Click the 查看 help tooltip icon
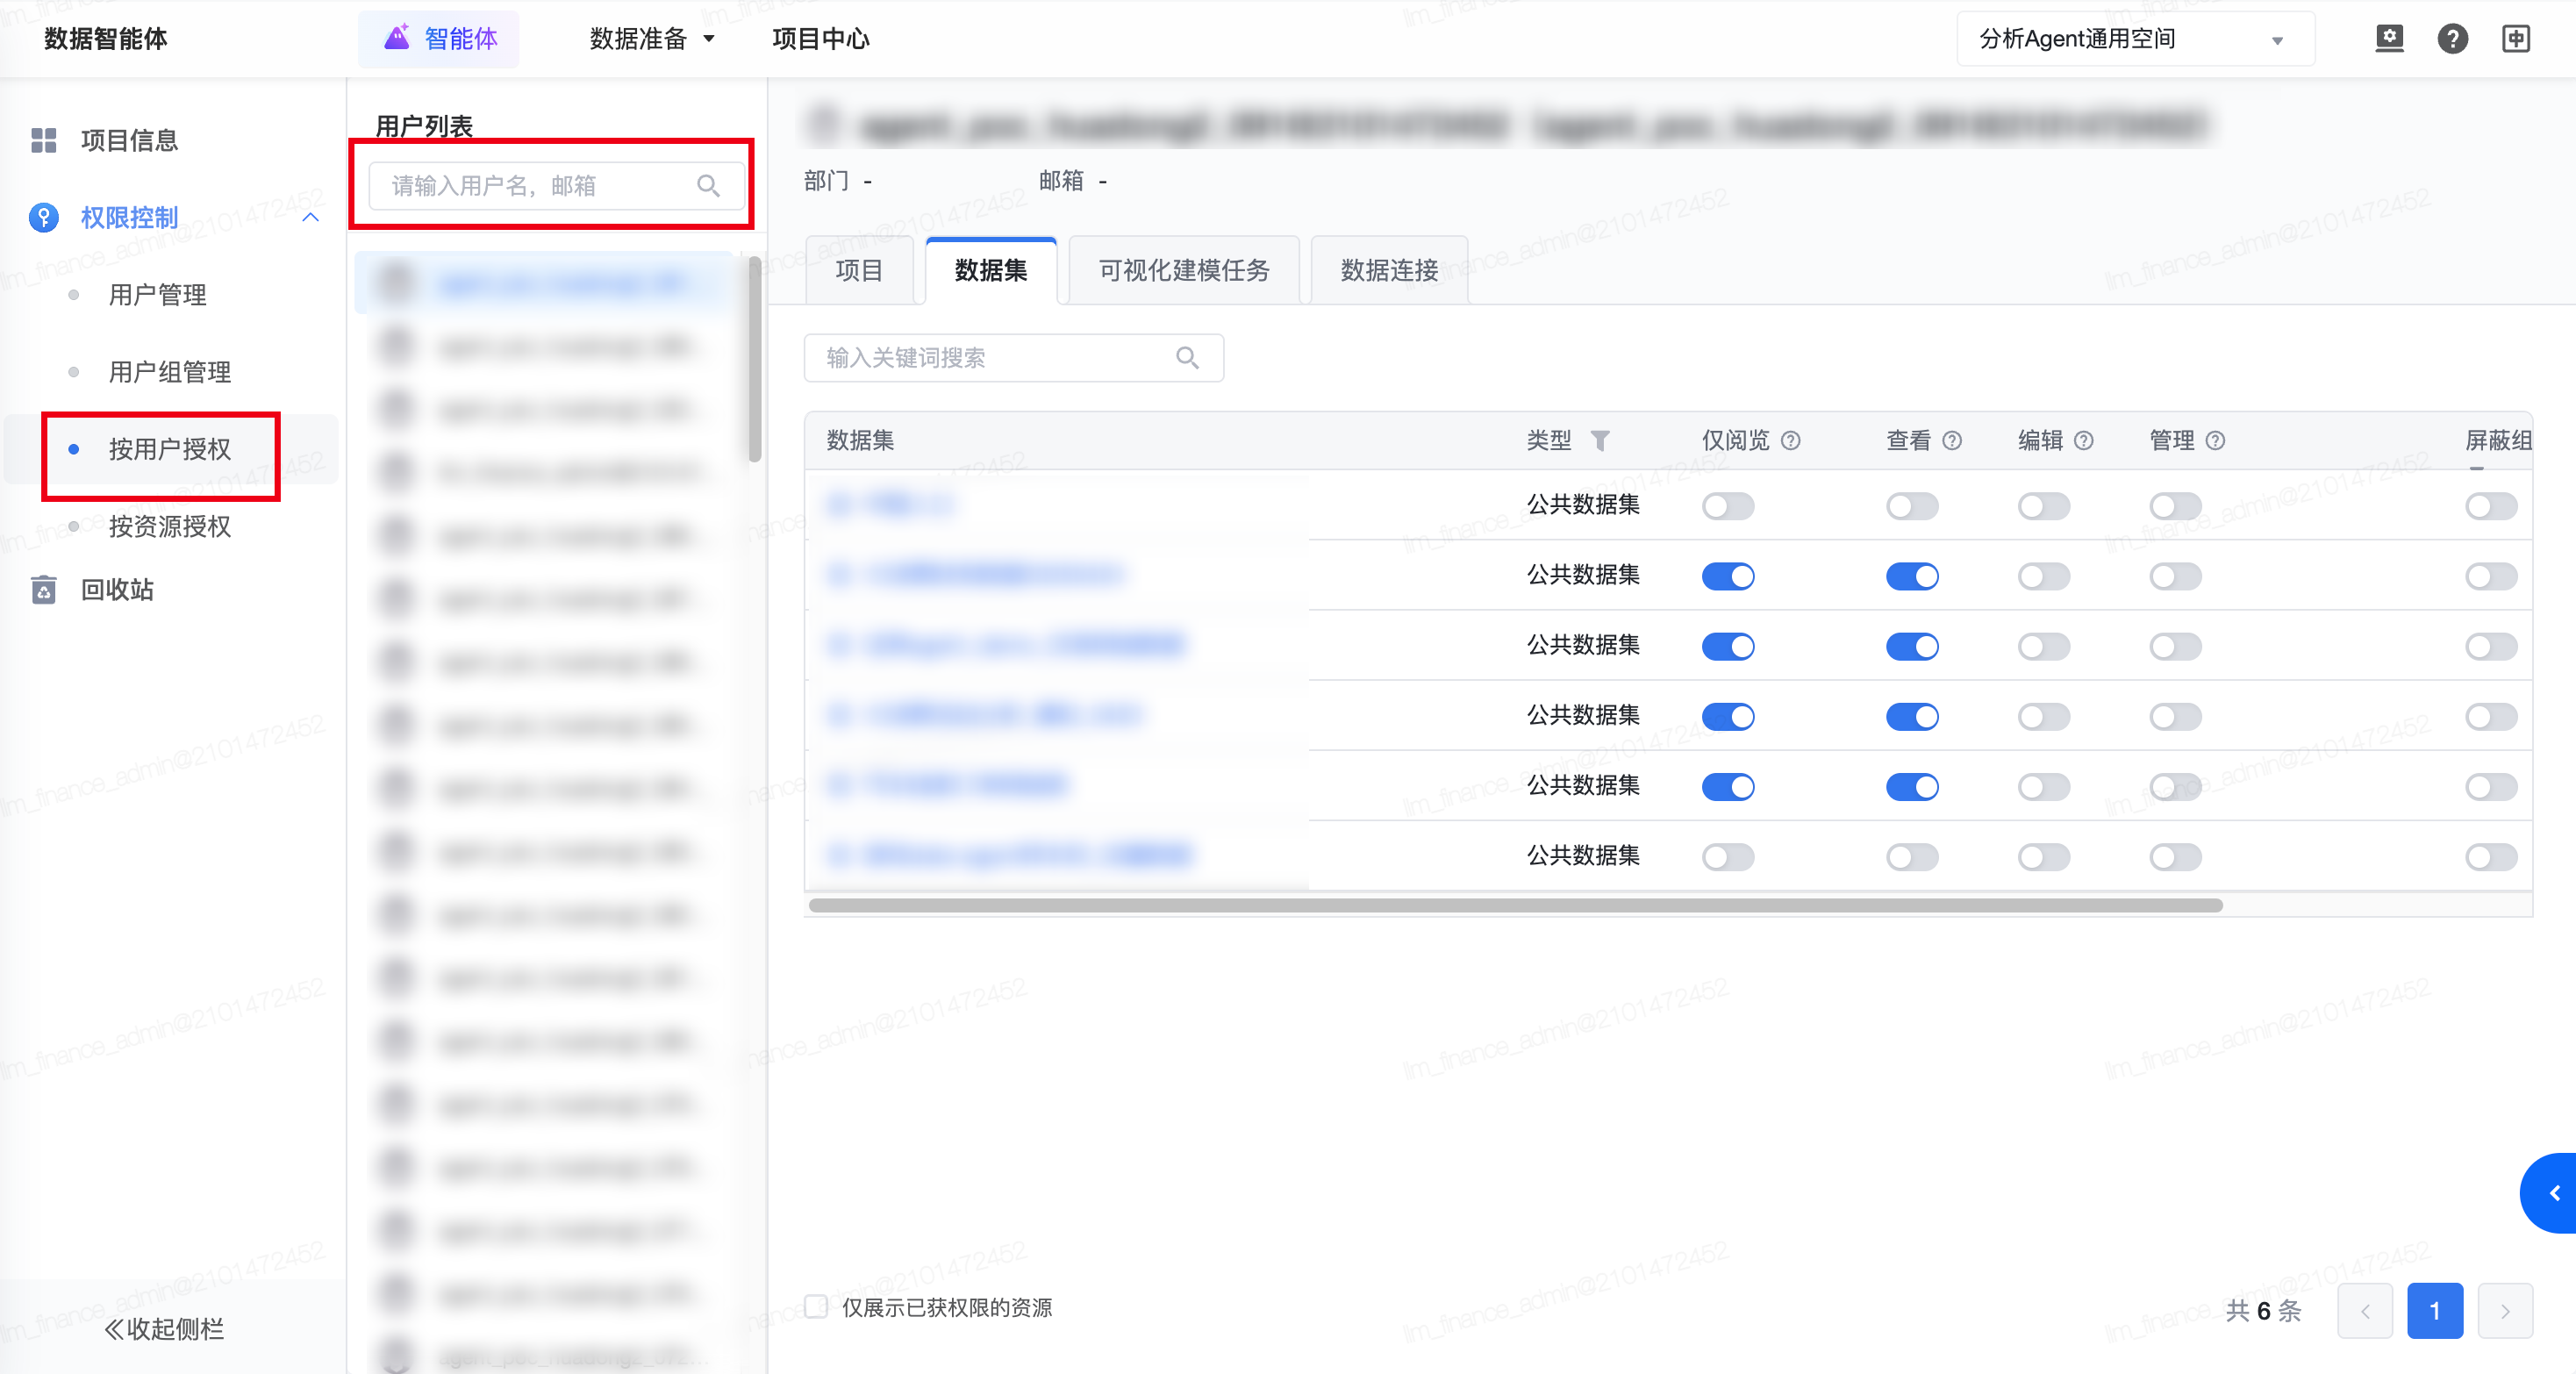 click(x=1952, y=441)
